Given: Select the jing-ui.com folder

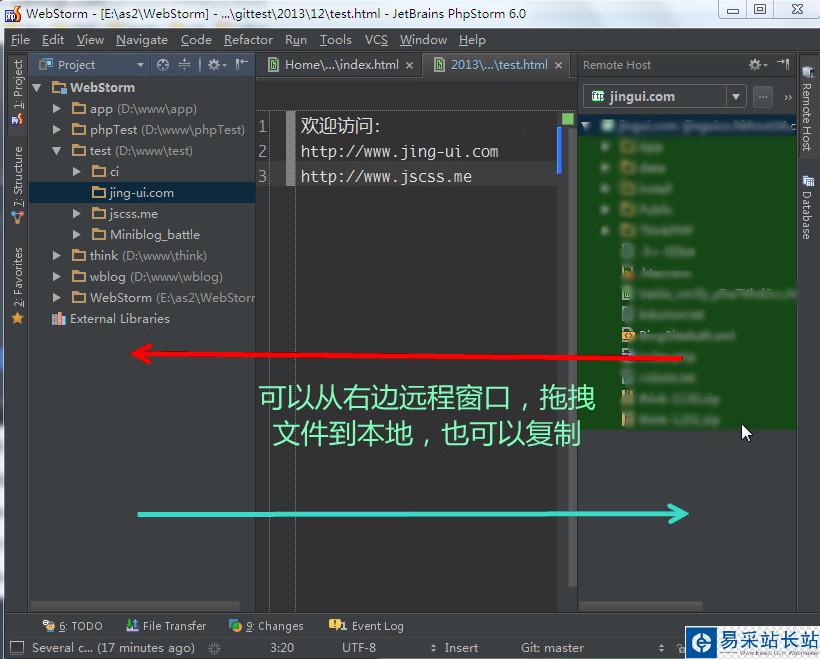Looking at the screenshot, I should point(142,192).
